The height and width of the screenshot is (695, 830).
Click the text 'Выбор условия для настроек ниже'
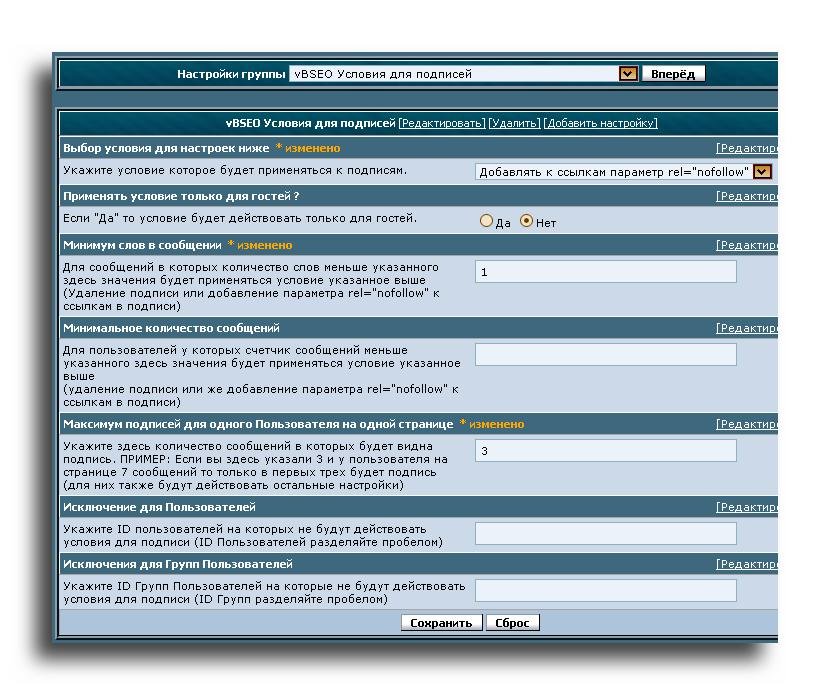[x=166, y=148]
